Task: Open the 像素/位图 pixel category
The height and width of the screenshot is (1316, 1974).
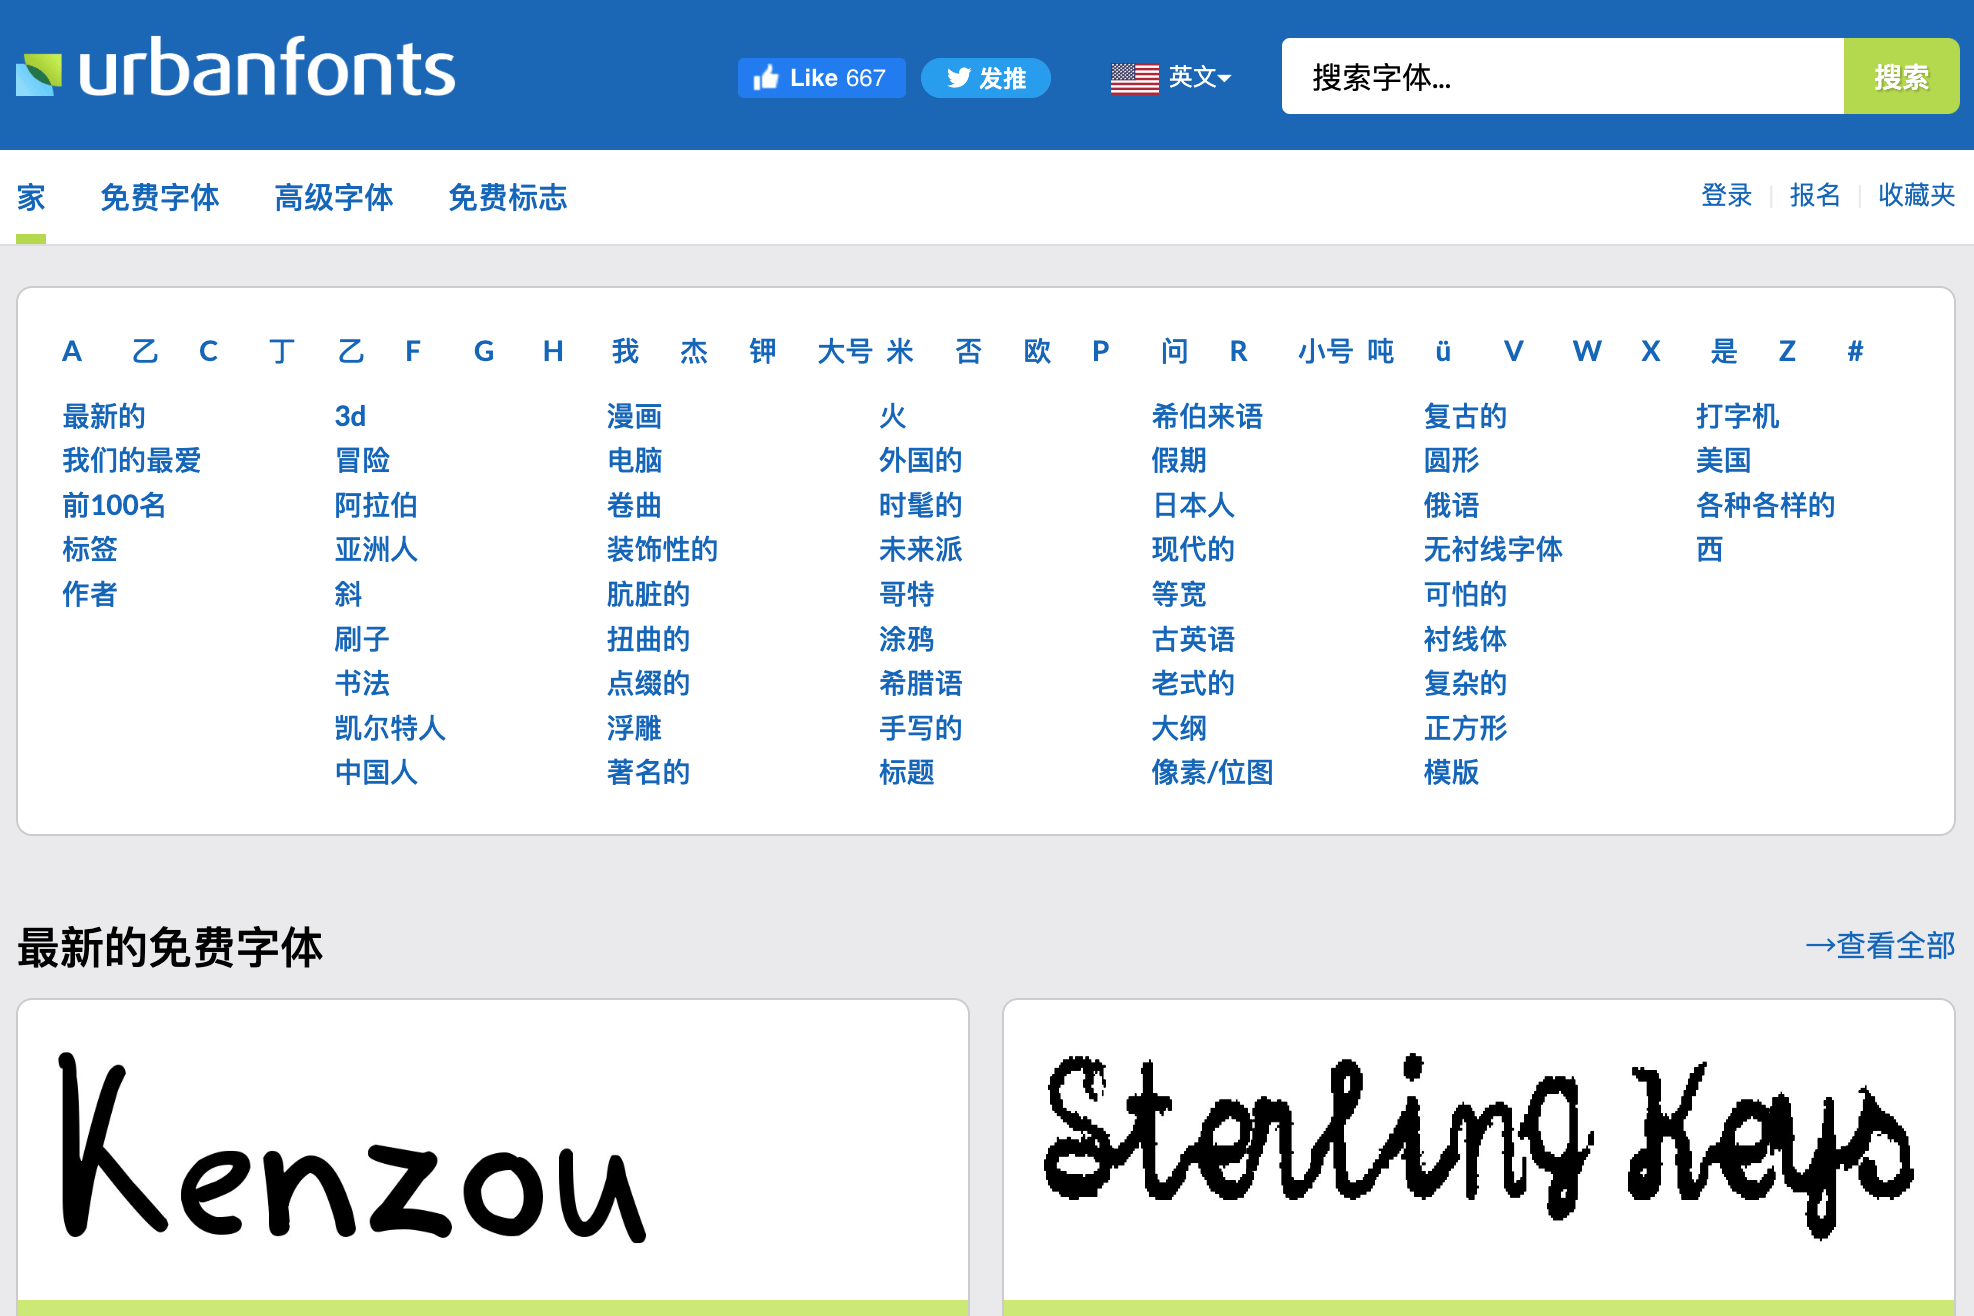Action: point(1212,772)
